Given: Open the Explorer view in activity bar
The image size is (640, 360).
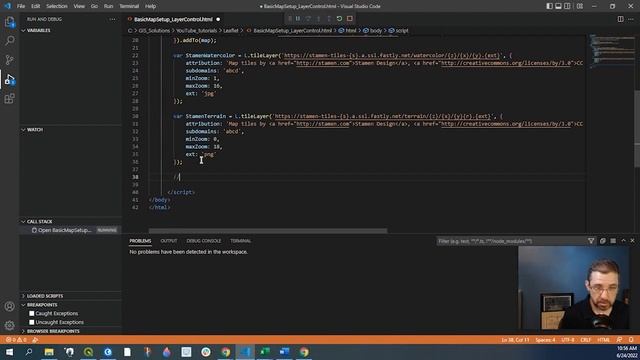Looking at the screenshot, I should point(9,22).
